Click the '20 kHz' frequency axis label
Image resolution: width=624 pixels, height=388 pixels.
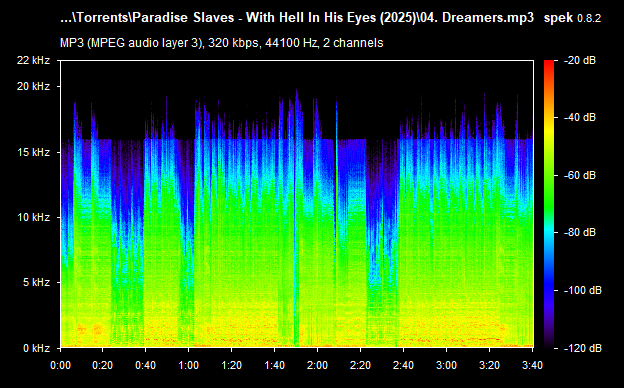click(33, 86)
